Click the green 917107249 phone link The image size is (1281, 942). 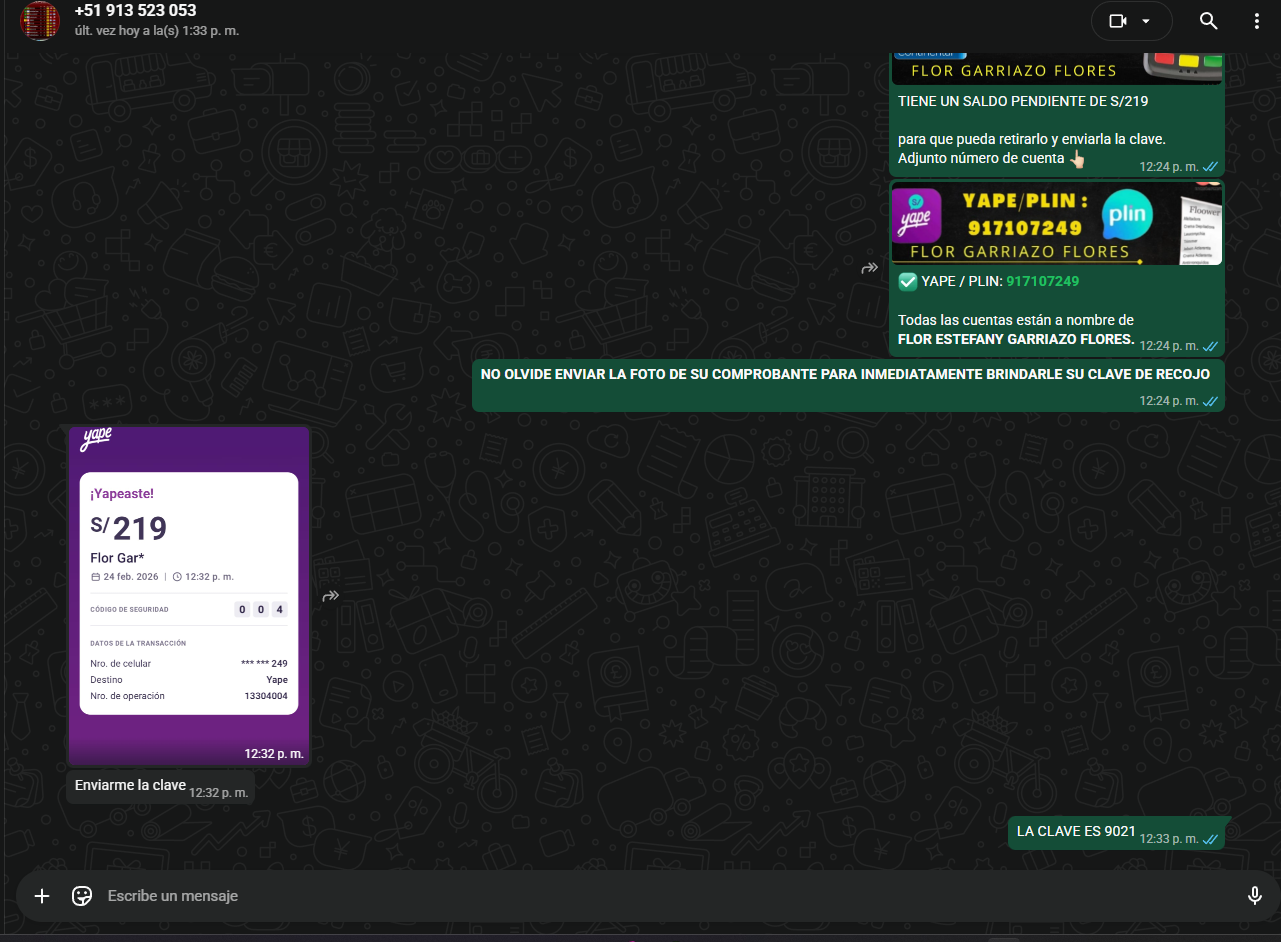point(1042,281)
